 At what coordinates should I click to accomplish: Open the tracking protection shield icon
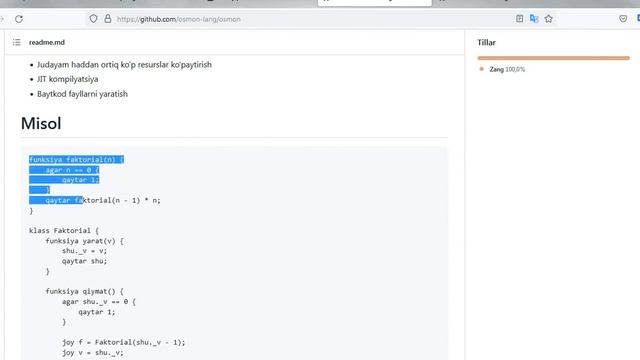point(93,19)
